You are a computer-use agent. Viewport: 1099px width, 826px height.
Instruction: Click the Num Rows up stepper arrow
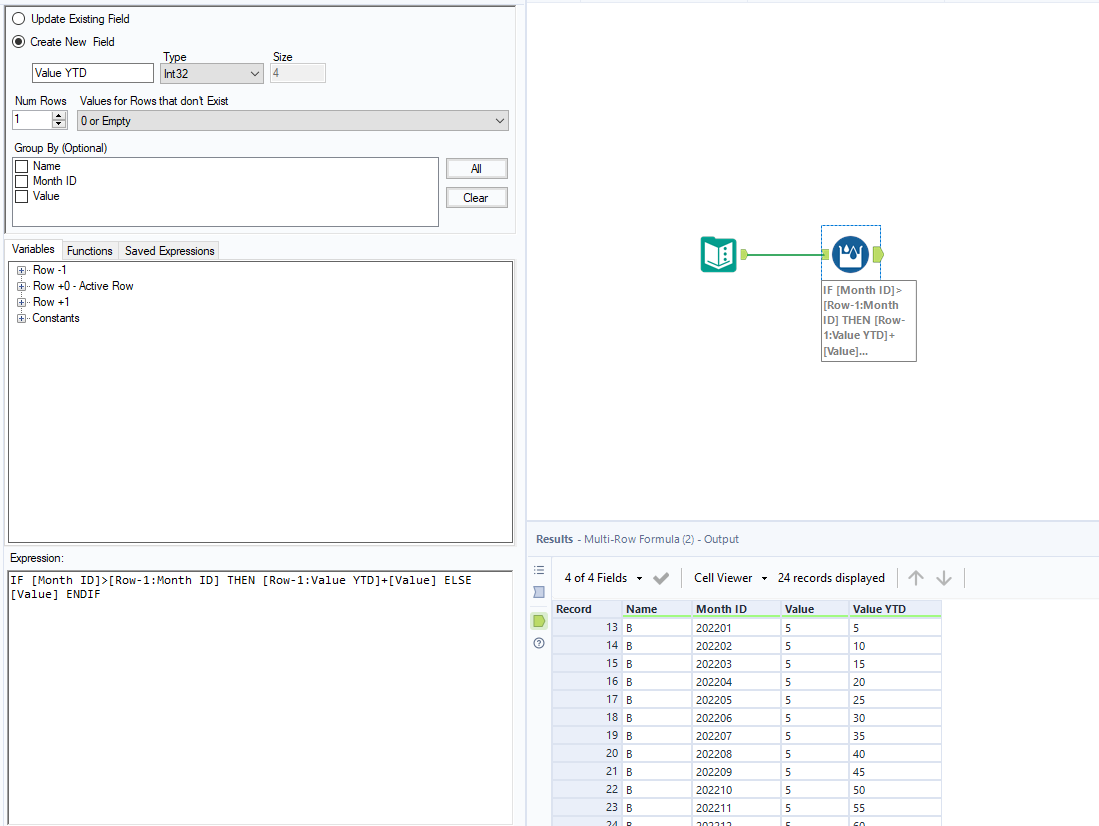pyautogui.click(x=58, y=114)
